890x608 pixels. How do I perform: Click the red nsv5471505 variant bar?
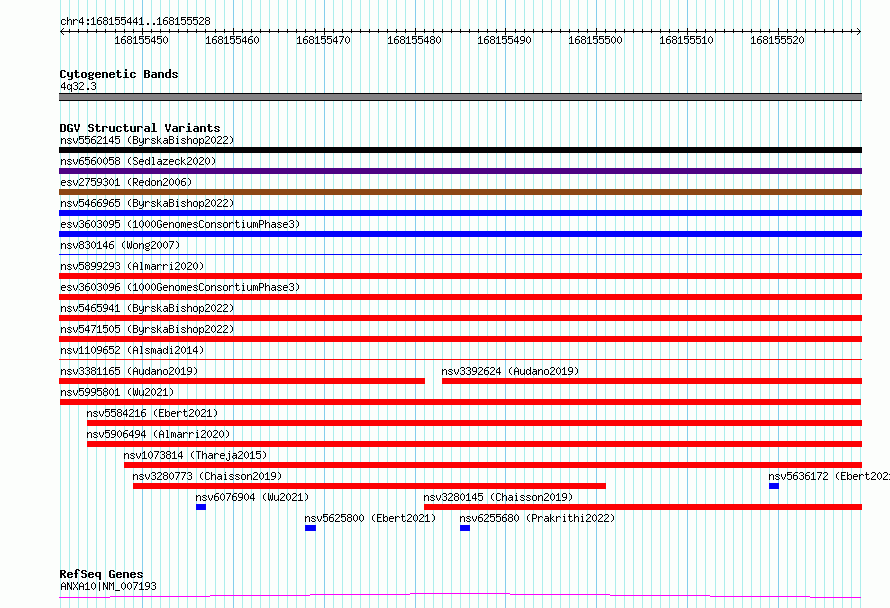[x=460, y=339]
